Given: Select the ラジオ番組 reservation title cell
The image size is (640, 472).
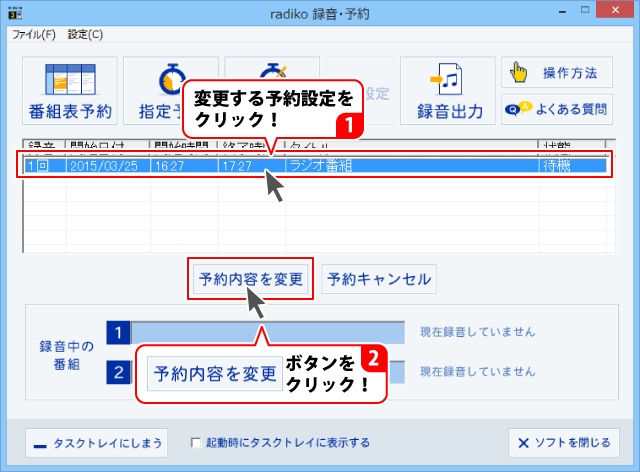Looking at the screenshot, I should (x=412, y=166).
